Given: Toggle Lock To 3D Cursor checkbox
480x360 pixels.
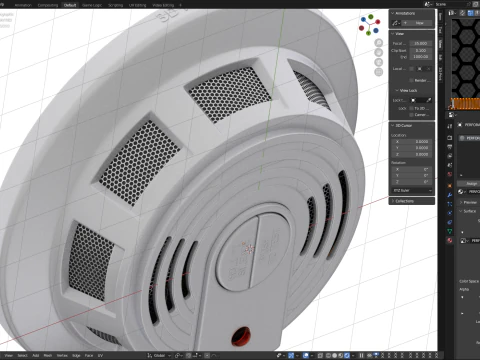Looking at the screenshot, I should click(x=412, y=108).
